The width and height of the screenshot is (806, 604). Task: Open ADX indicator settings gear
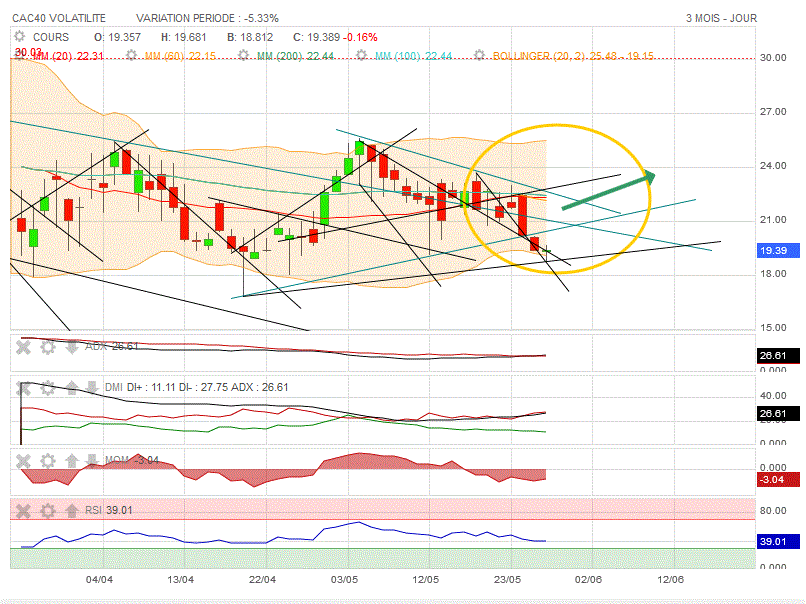48,347
